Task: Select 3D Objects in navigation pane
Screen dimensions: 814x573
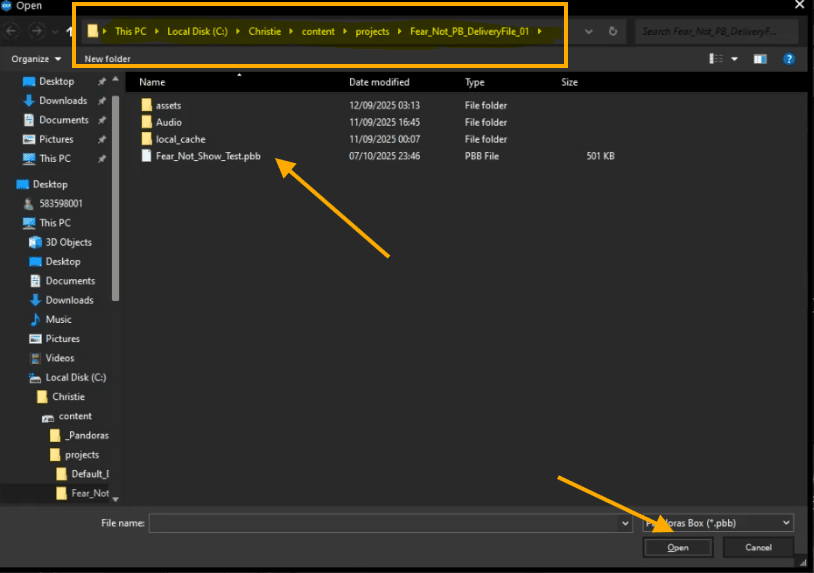Action: point(68,242)
